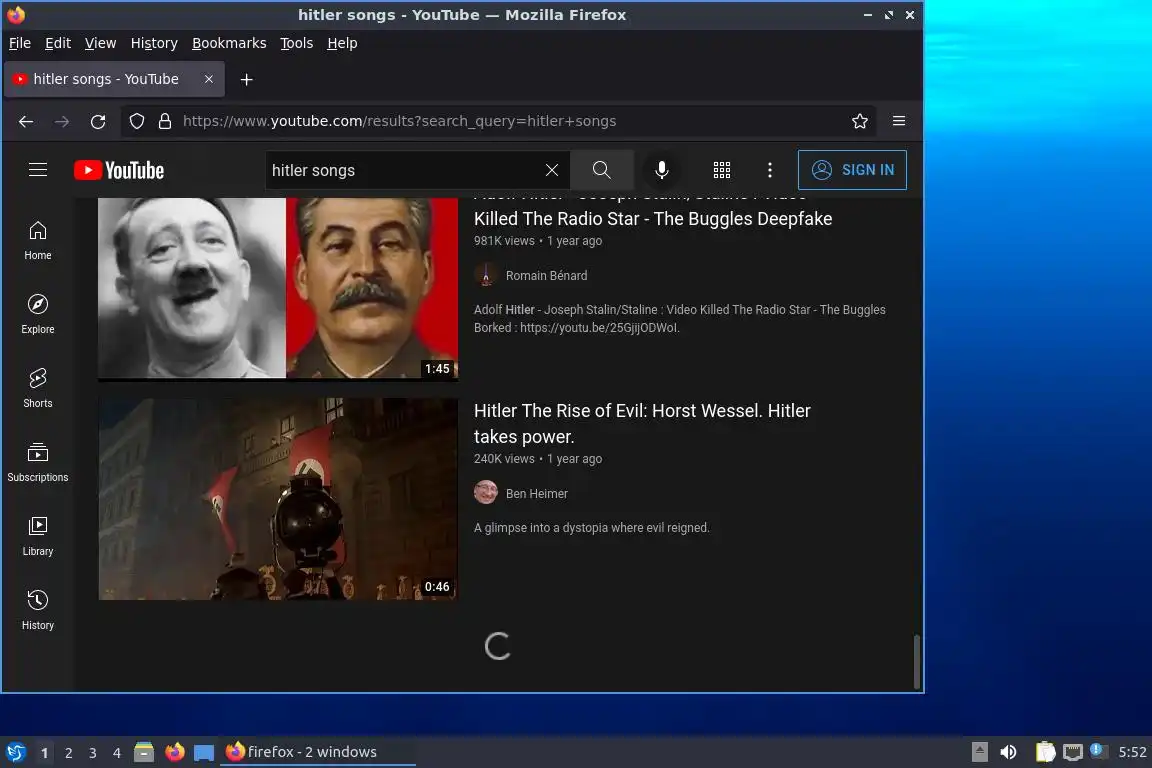Visit the Romain Bénard channel name
Image resolution: width=1152 pixels, height=768 pixels.
click(547, 276)
